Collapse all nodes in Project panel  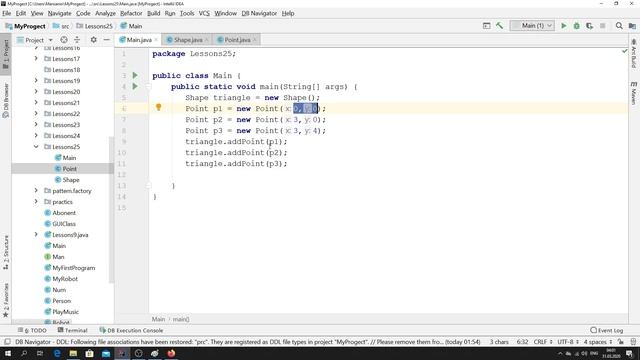[77, 40]
